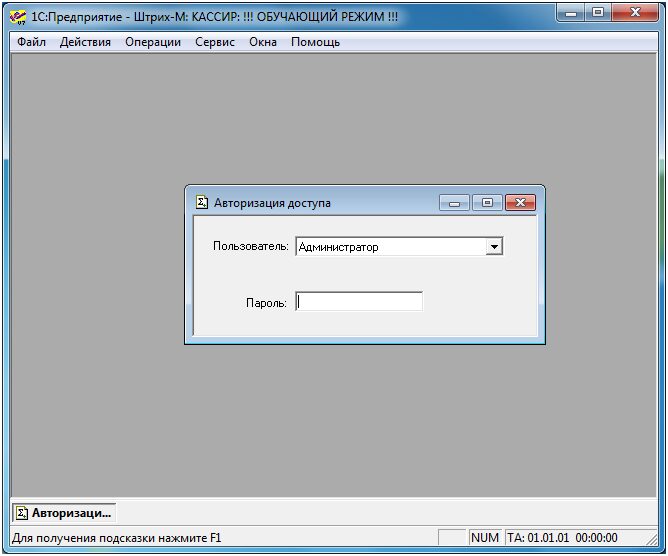Click the main window resize grip corner
This screenshot has width=668, height=556.
point(652,539)
